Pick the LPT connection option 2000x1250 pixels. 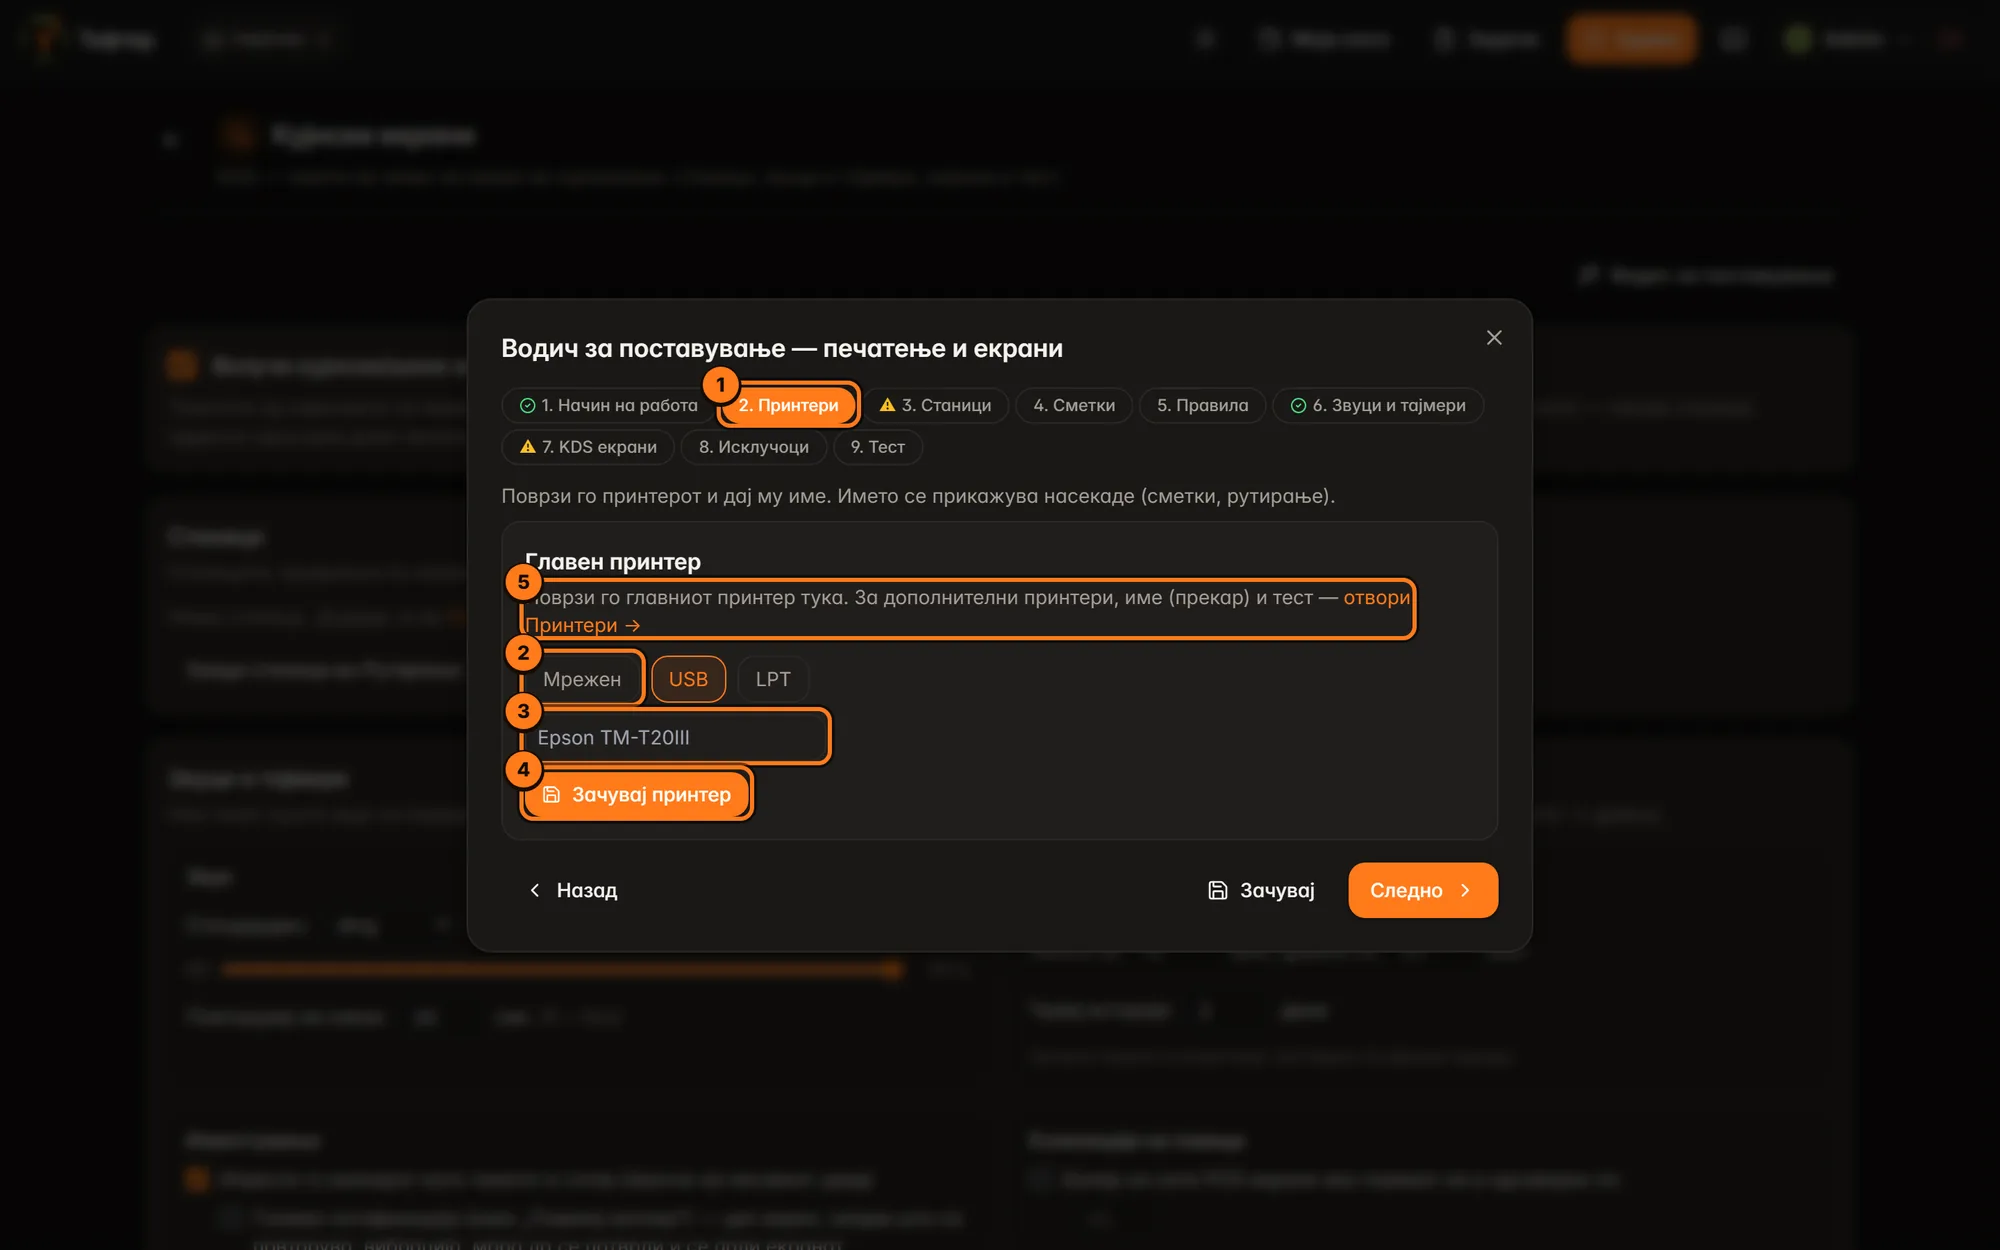(773, 679)
